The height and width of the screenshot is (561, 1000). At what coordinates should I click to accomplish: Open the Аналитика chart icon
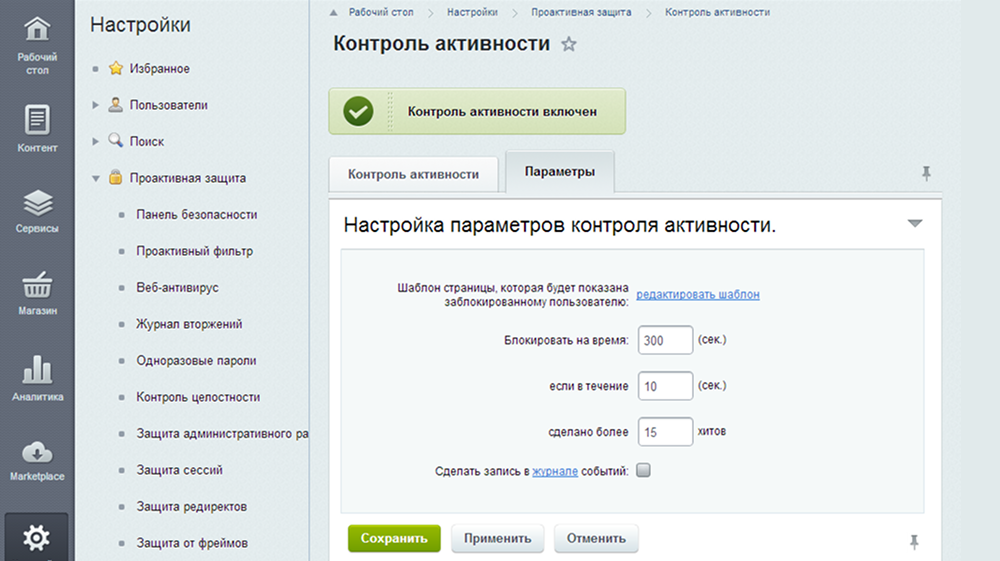tap(37, 369)
